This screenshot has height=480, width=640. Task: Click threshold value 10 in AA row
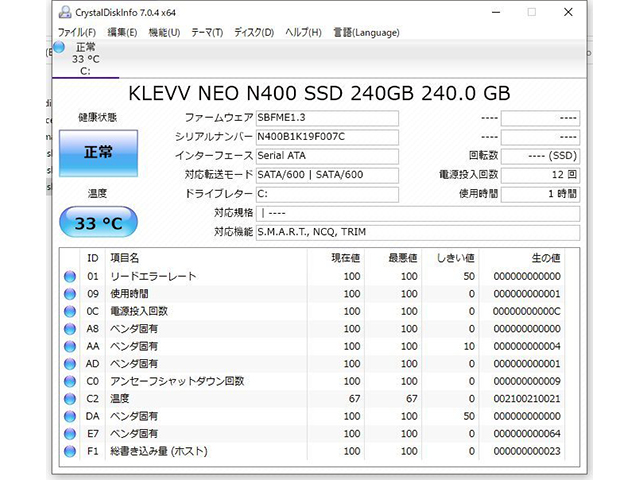[469, 346]
